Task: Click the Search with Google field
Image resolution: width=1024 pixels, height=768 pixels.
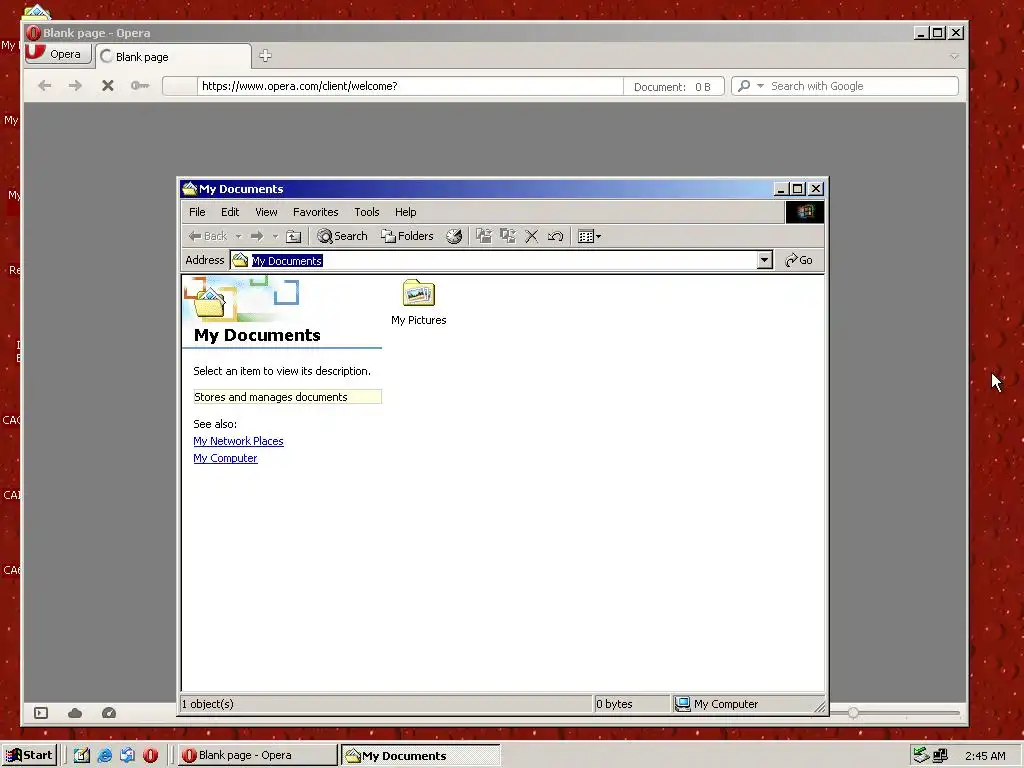Action: point(863,86)
